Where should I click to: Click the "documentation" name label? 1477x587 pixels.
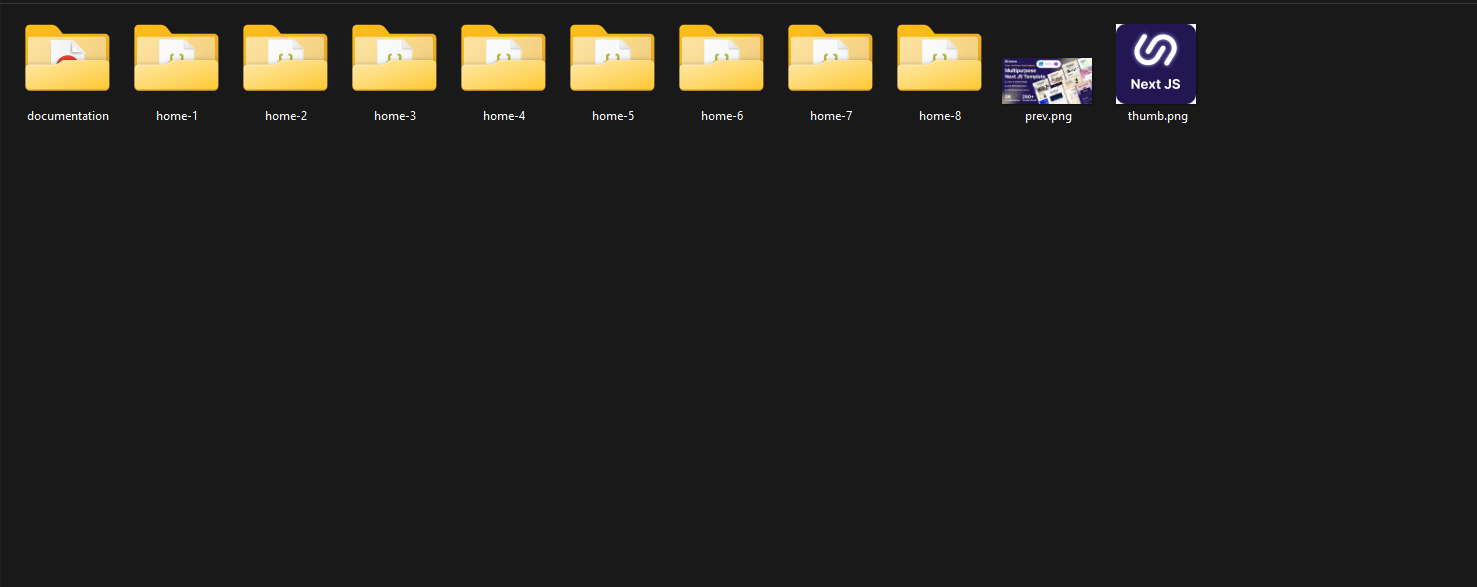pyautogui.click(x=68, y=116)
